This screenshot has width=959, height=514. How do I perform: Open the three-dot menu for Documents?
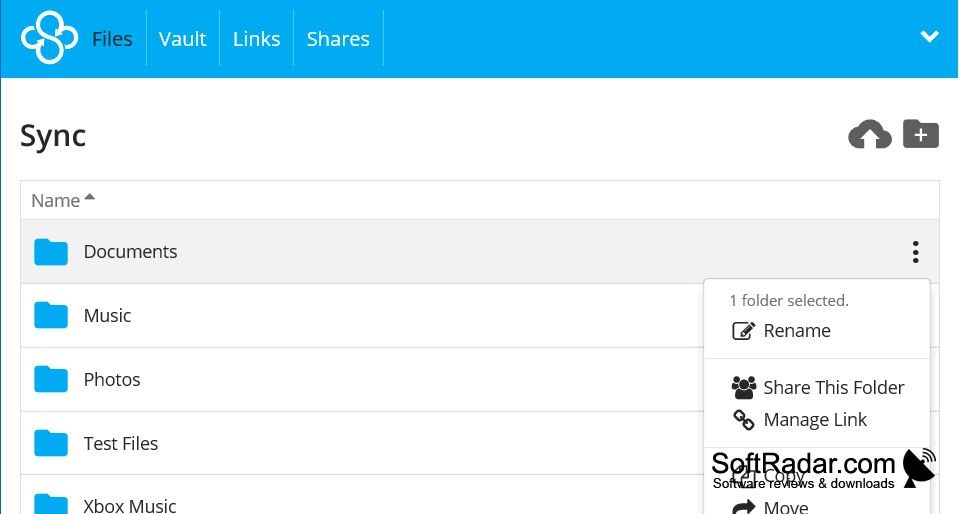point(915,252)
